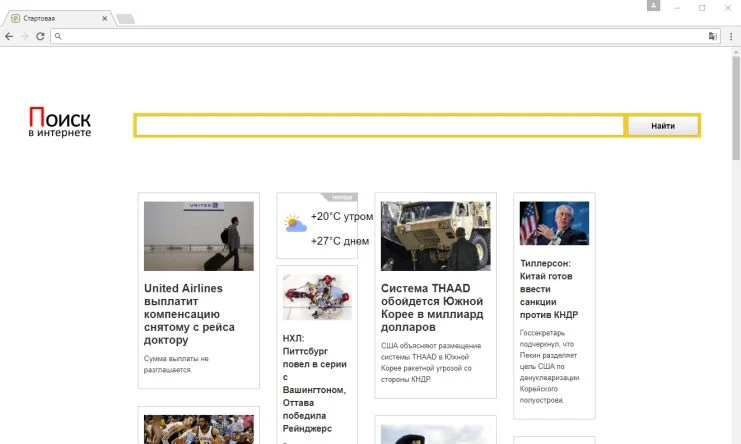Open НХЛ: Питтсбург повел в серии headline
Viewport: 741px width, 444px height.
(x=314, y=383)
